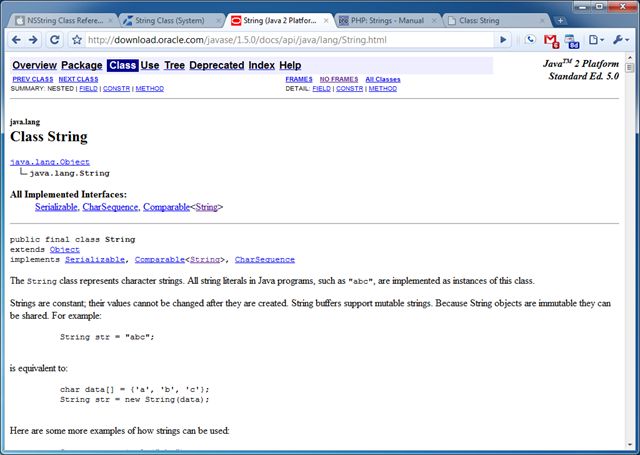Open the Tree navigation link
Viewport: 640px width, 455px height.
tap(174, 65)
